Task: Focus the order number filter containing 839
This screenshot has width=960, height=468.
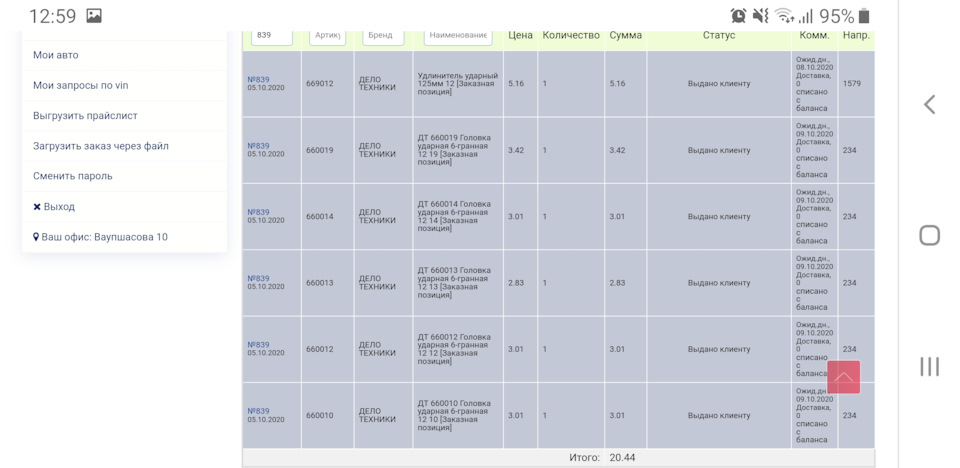Action: pos(271,35)
